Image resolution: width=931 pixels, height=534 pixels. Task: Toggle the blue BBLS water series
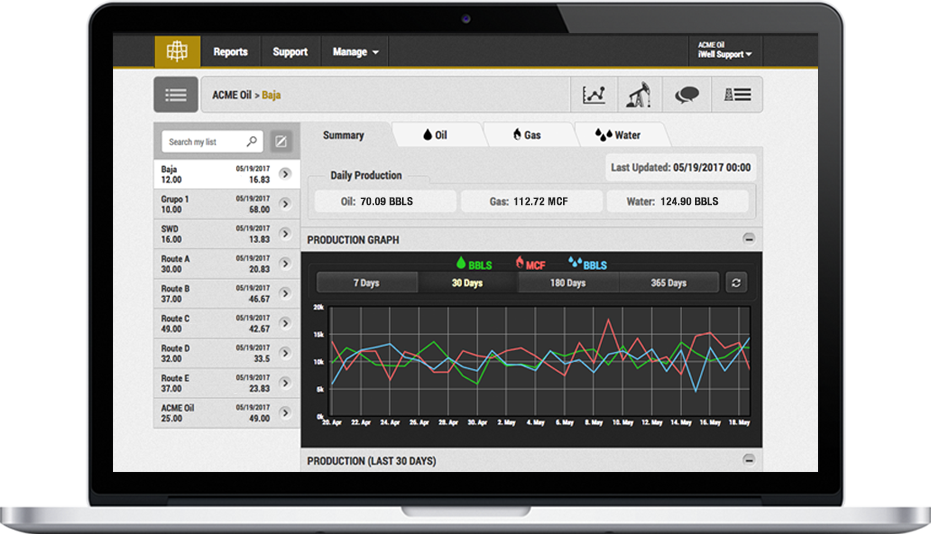(x=588, y=265)
